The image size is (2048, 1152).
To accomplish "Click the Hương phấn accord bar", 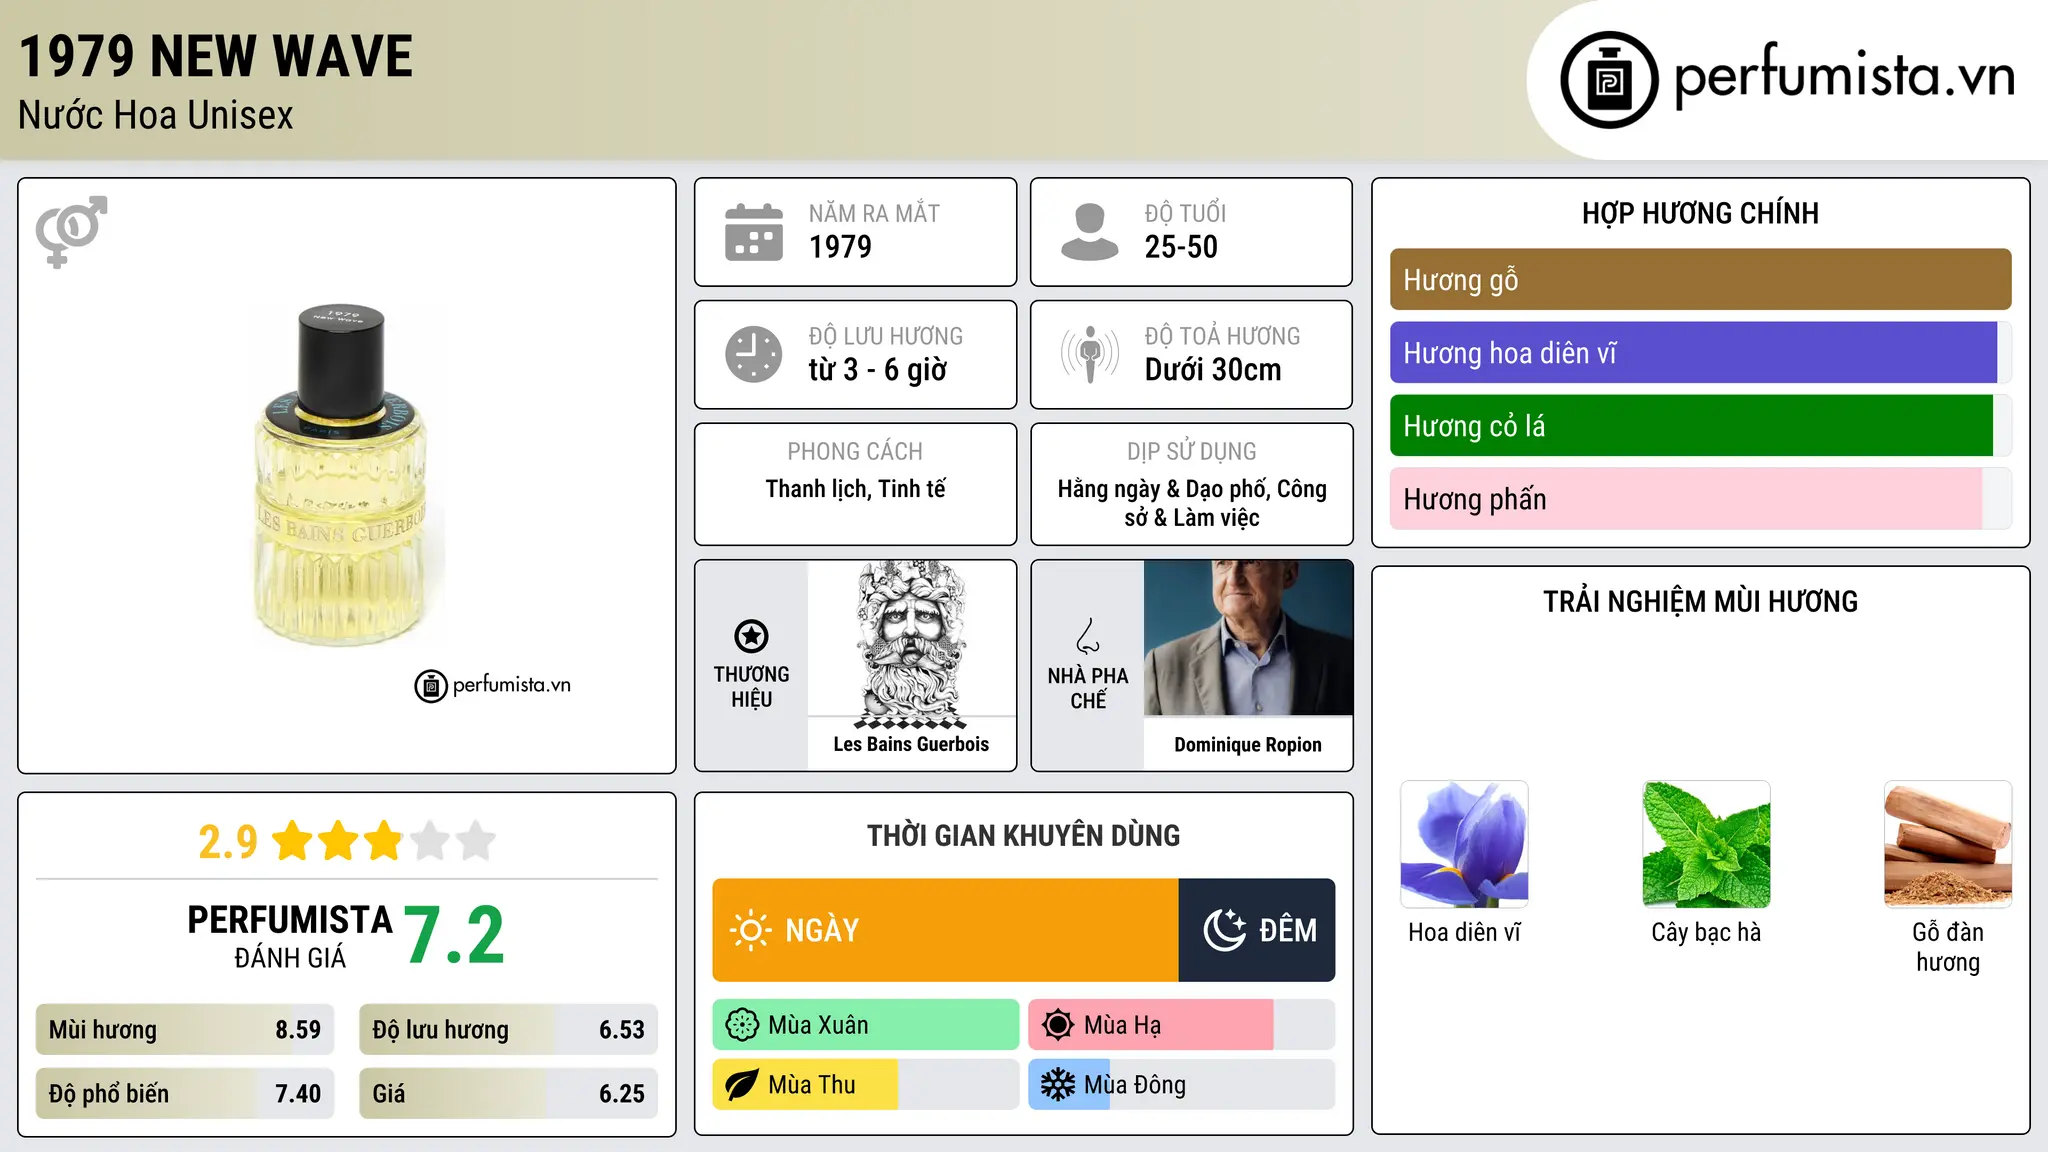I will pos(1700,499).
